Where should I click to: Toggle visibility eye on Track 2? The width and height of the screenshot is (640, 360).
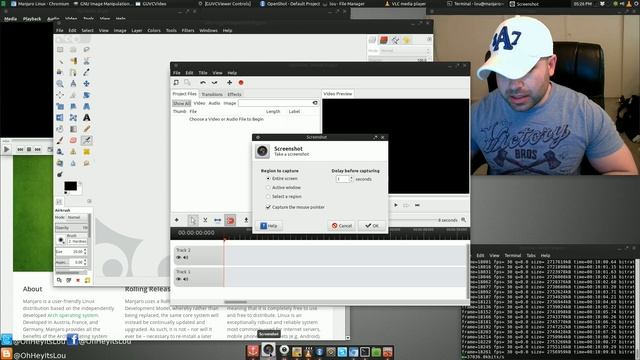tap(178, 258)
